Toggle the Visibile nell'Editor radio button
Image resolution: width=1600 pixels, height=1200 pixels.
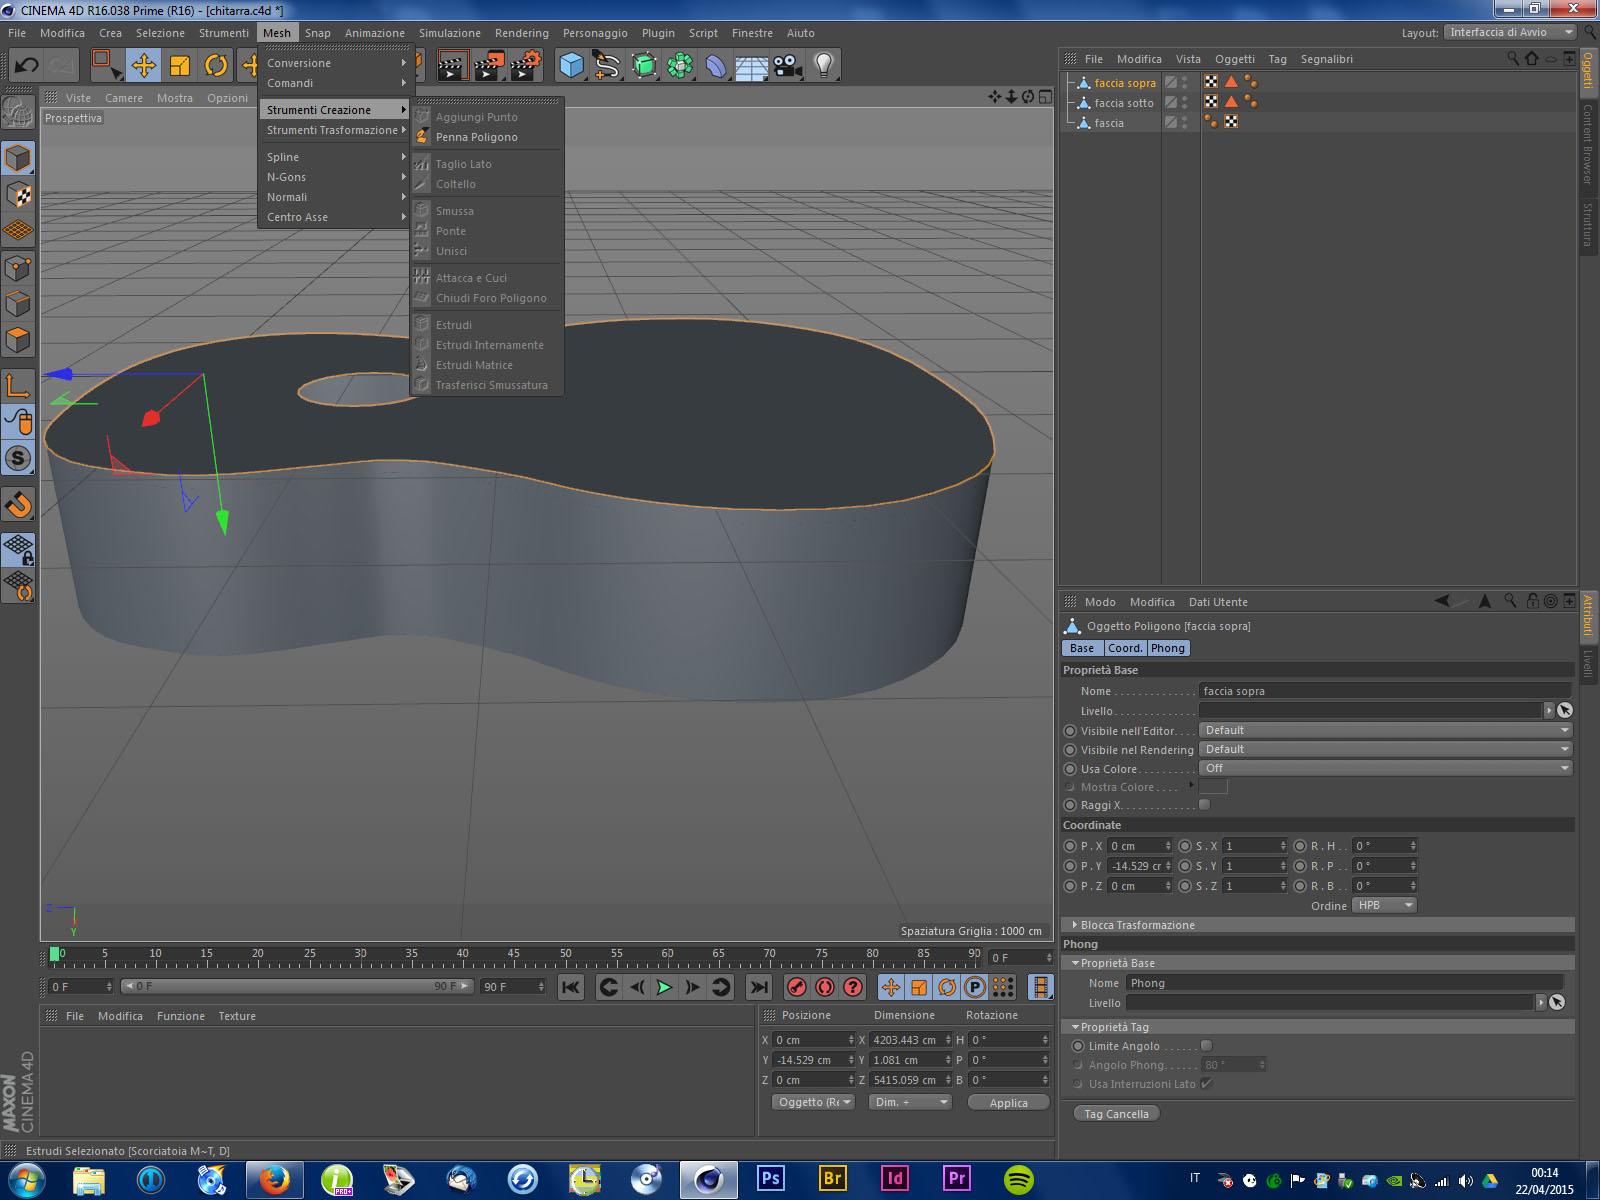click(x=1070, y=731)
